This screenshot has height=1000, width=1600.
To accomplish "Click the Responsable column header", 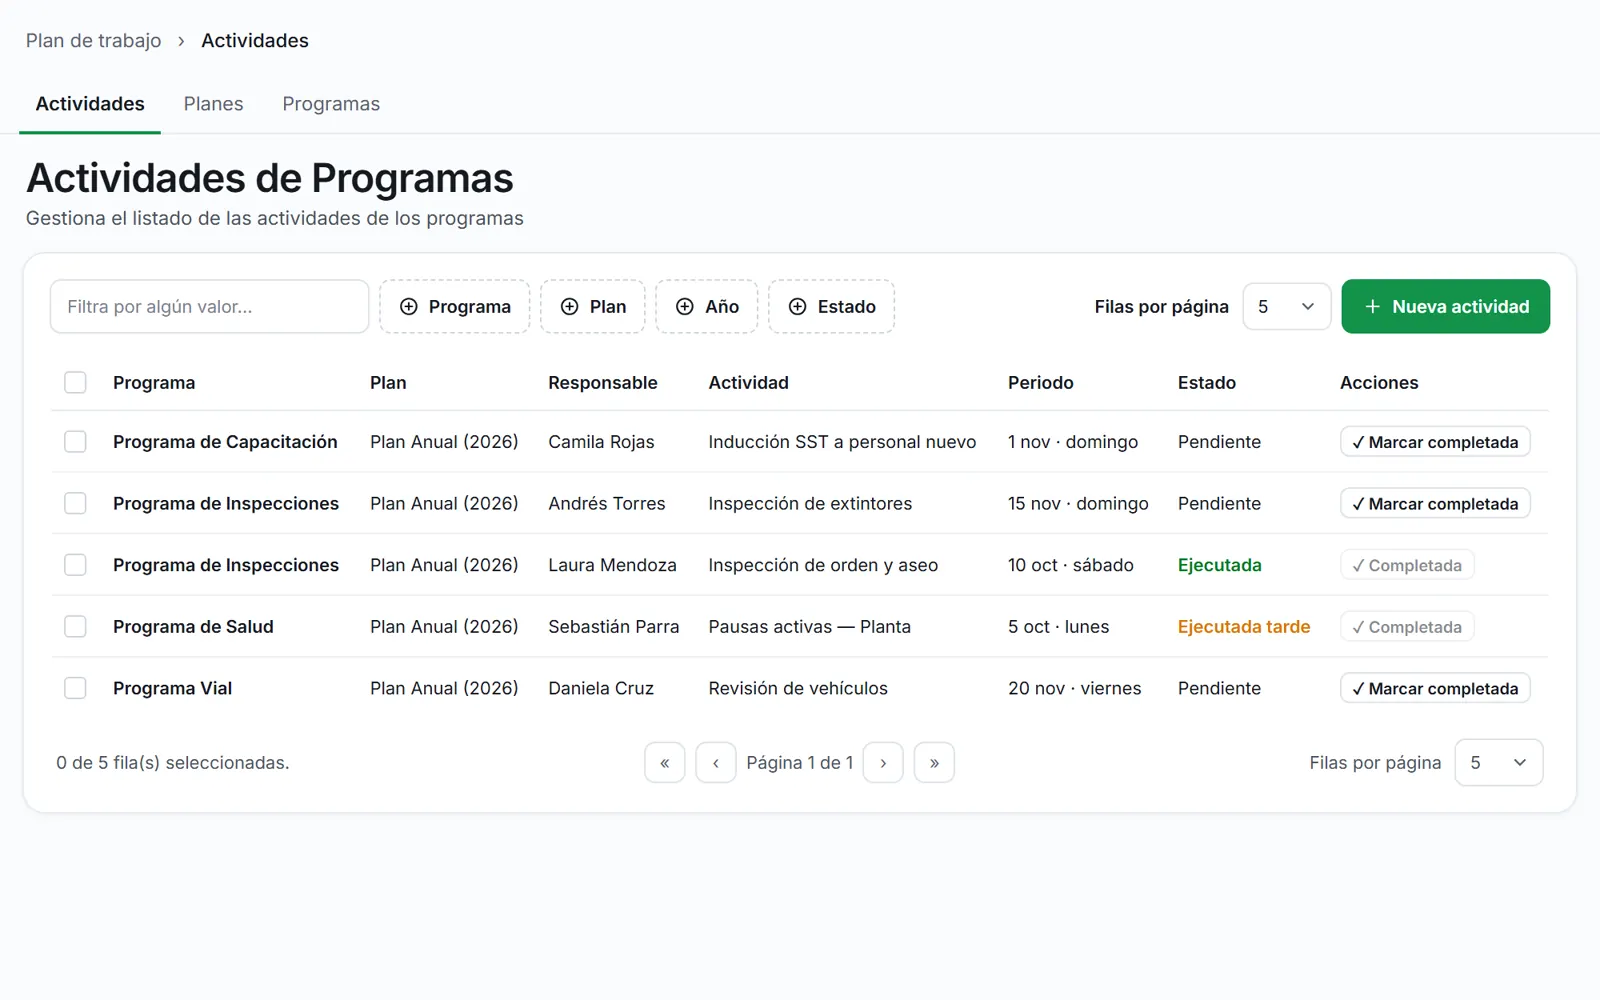I will pyautogui.click(x=603, y=383).
